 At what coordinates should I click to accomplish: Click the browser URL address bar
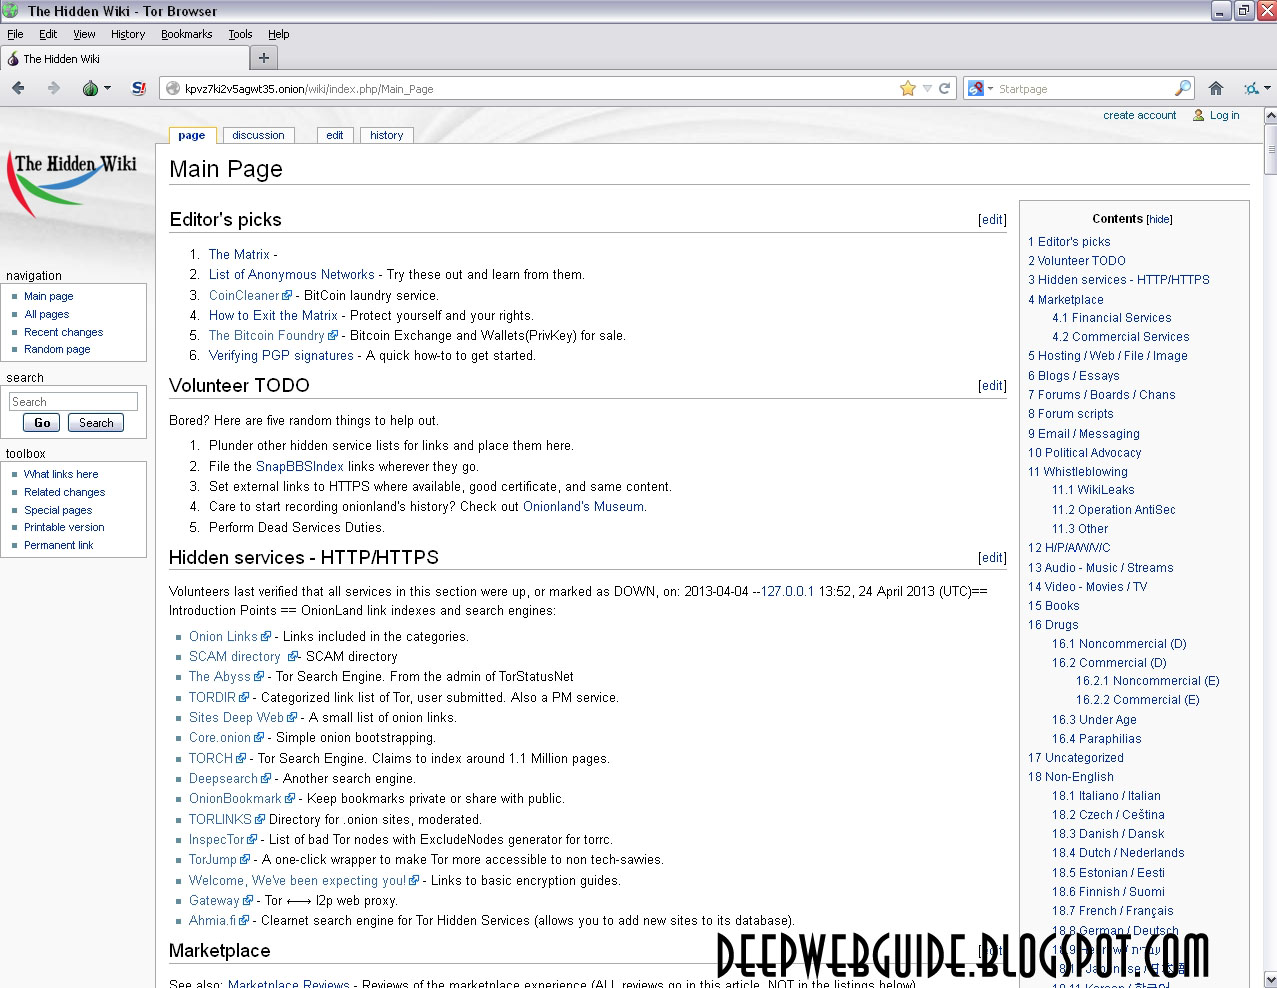[x=540, y=88]
